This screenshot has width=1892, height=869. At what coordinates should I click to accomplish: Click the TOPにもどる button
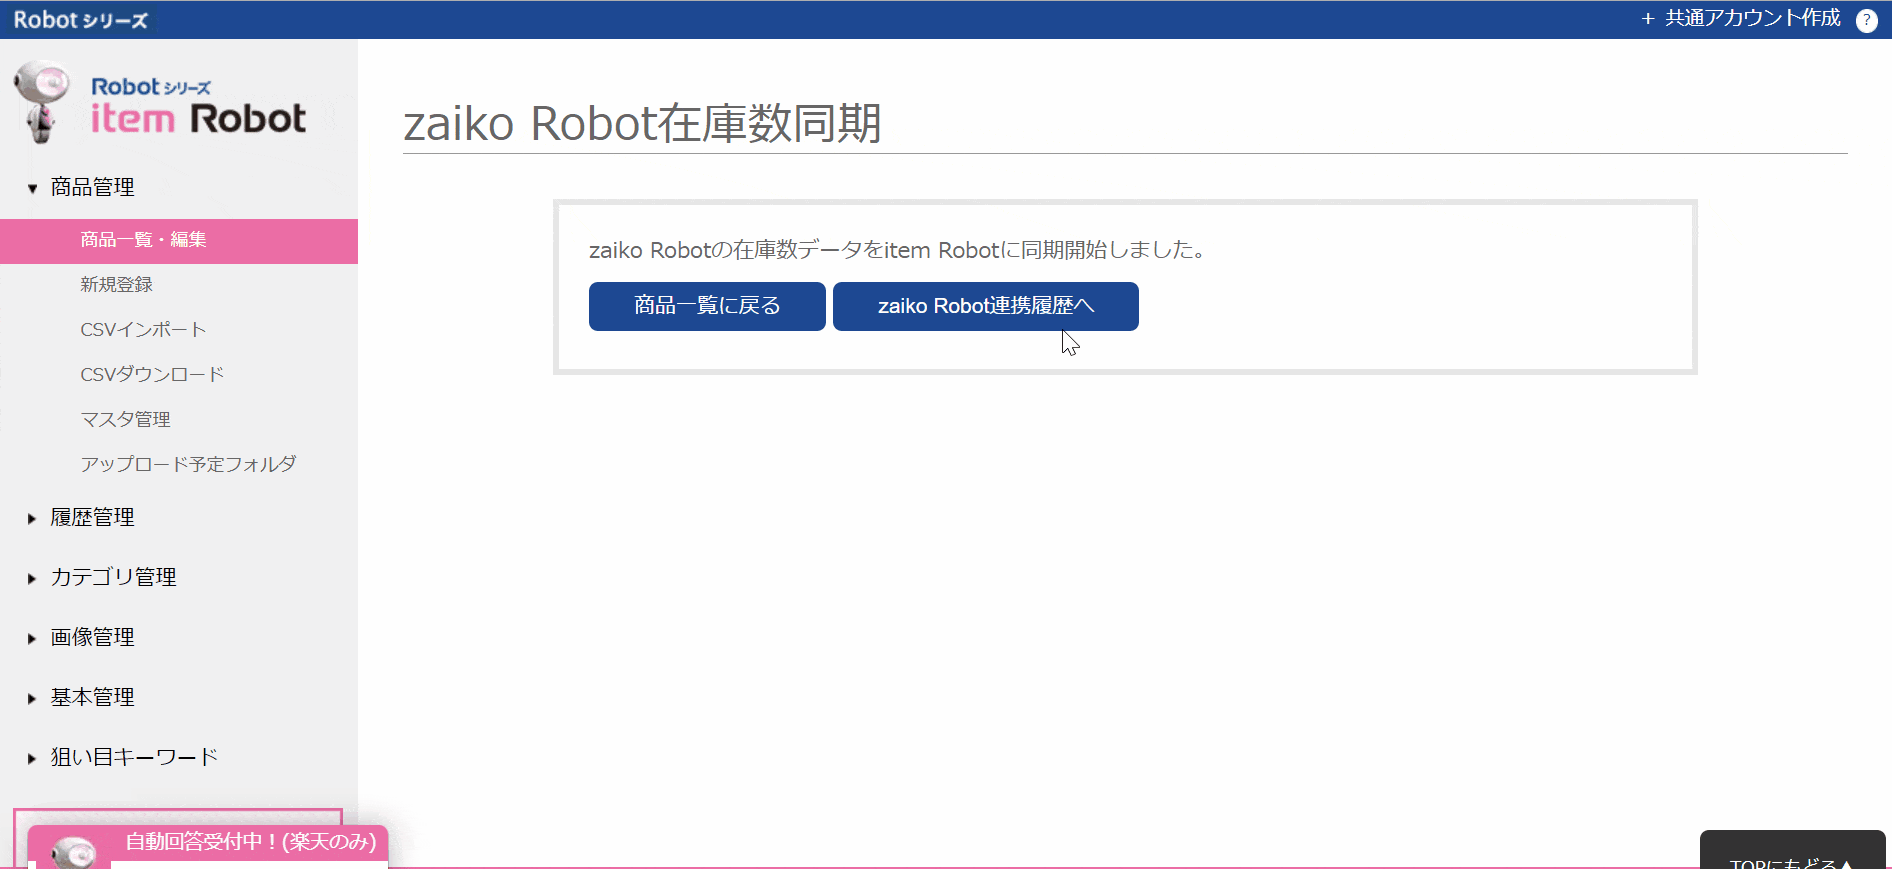point(1792,851)
